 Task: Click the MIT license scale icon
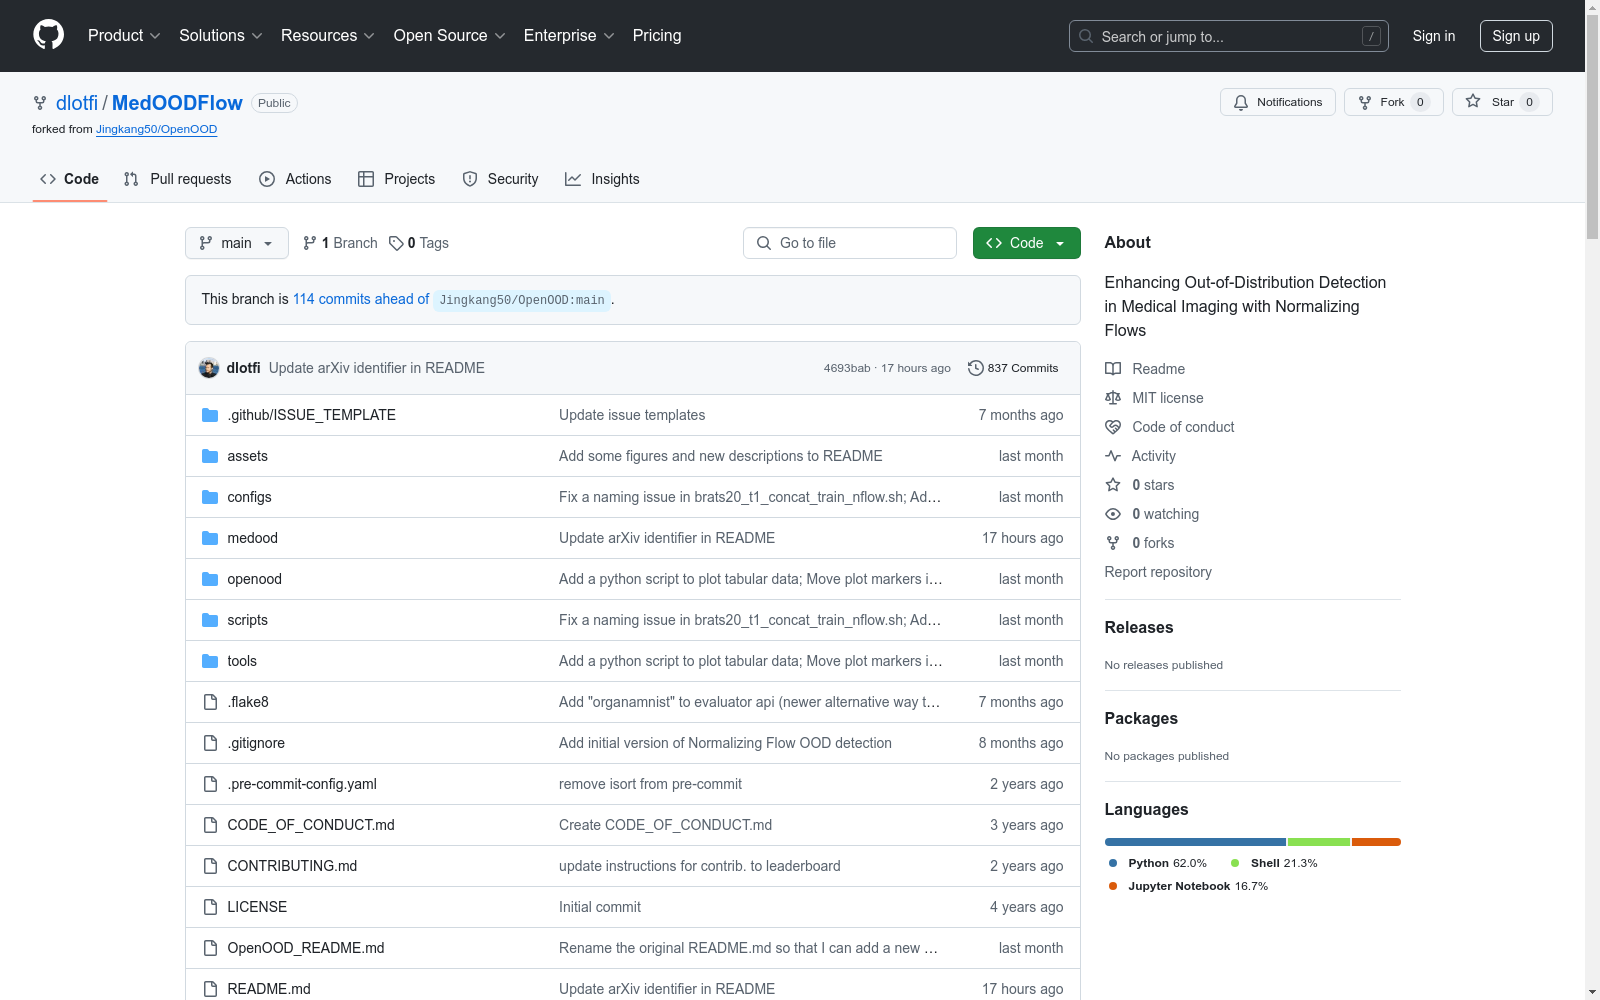click(1113, 398)
